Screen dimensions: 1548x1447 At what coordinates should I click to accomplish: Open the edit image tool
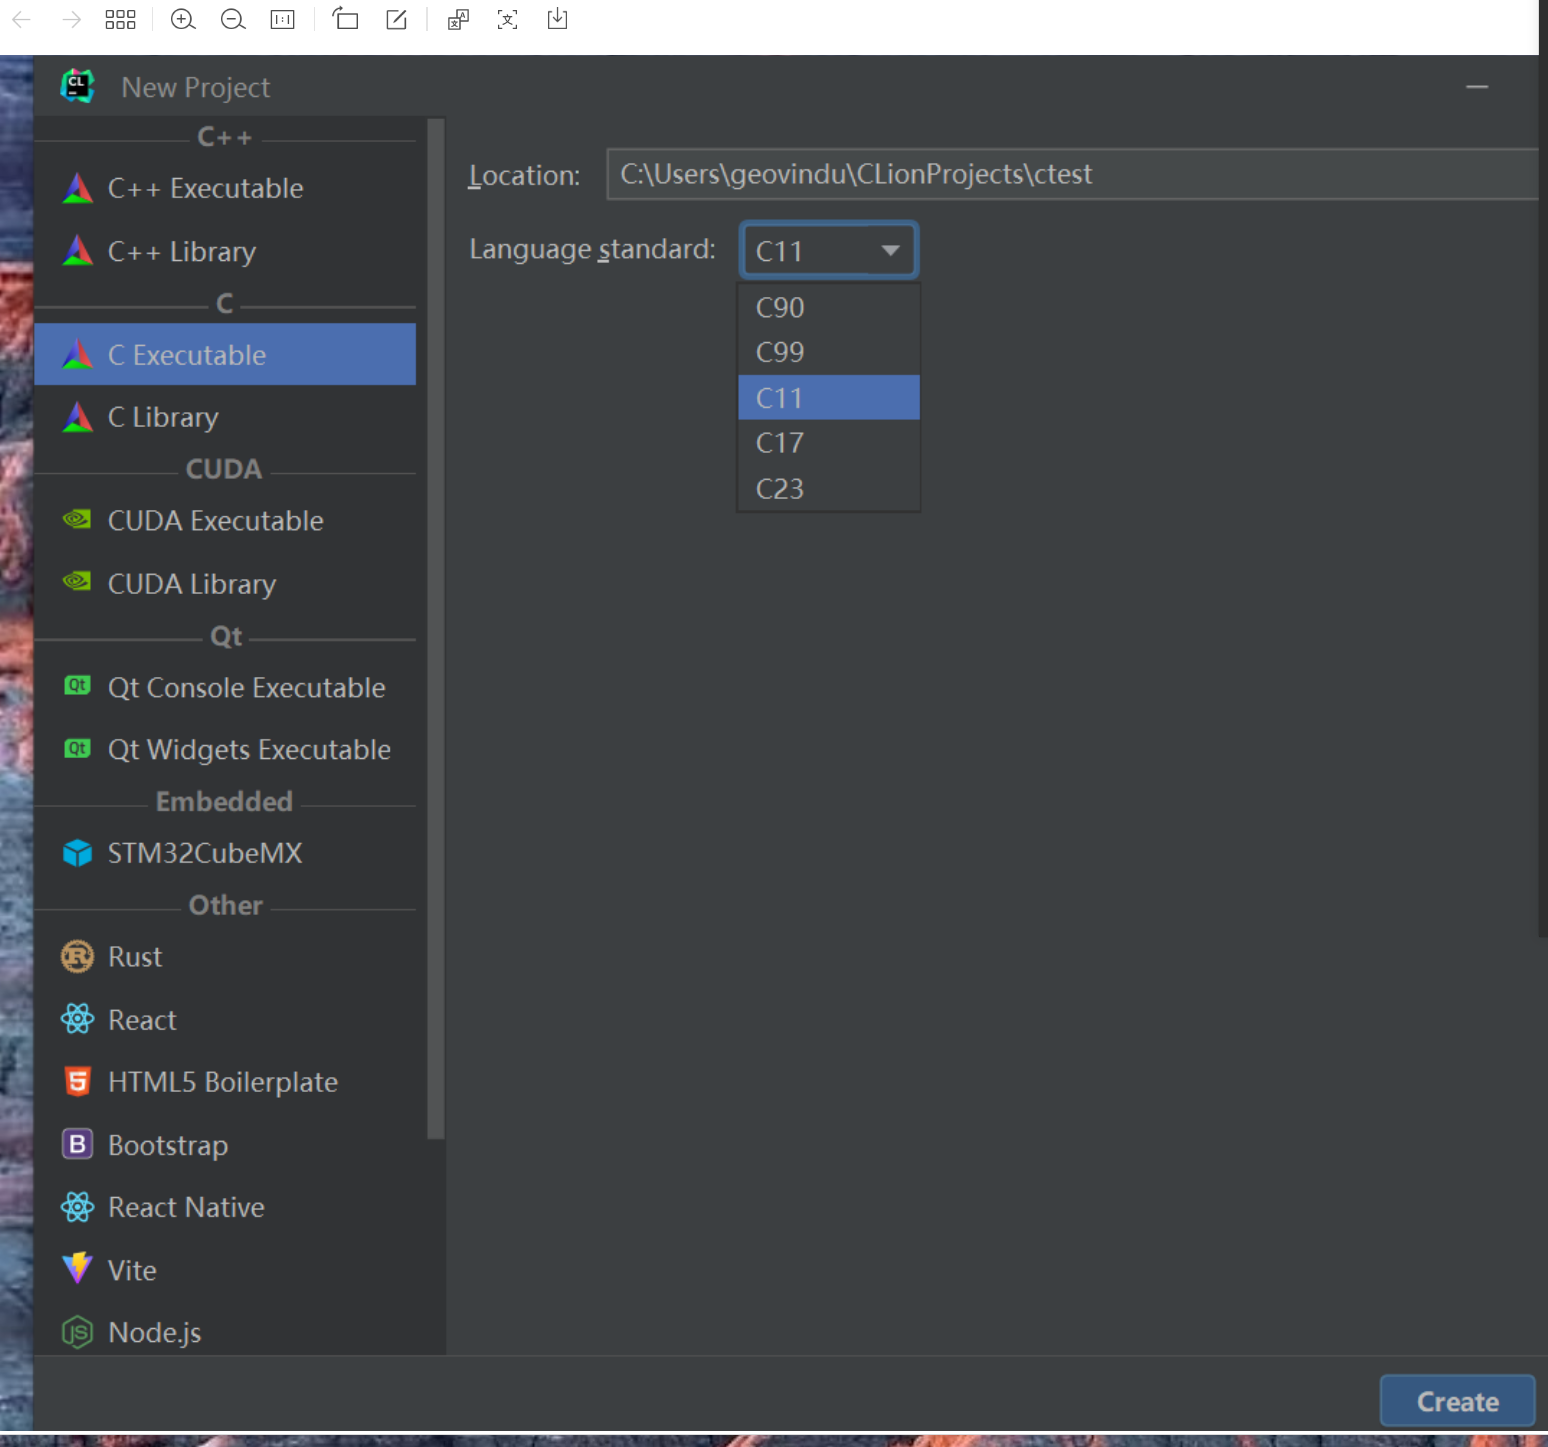(396, 19)
